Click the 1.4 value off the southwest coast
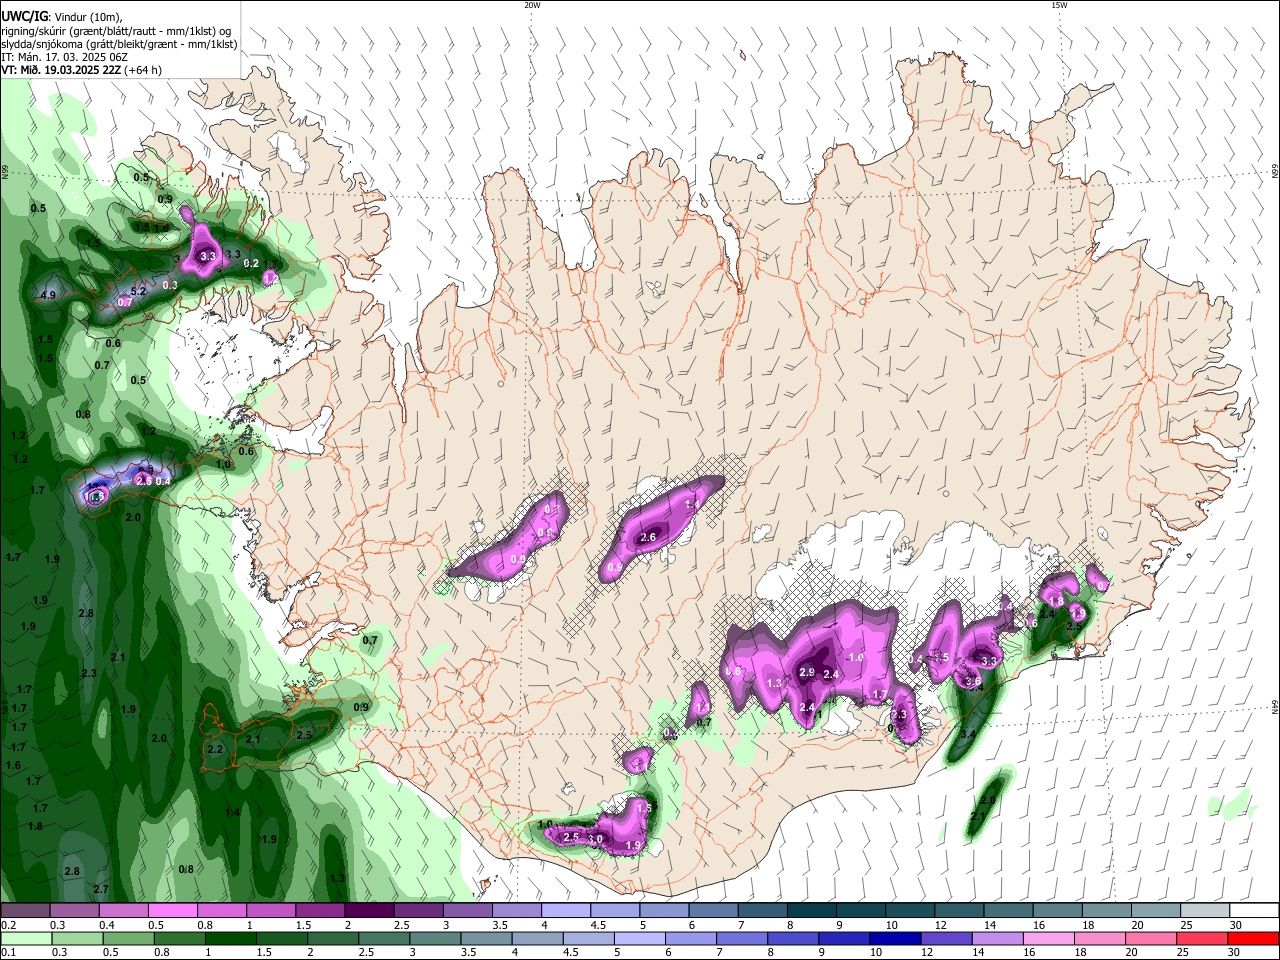The image size is (1280, 960). [x=232, y=813]
